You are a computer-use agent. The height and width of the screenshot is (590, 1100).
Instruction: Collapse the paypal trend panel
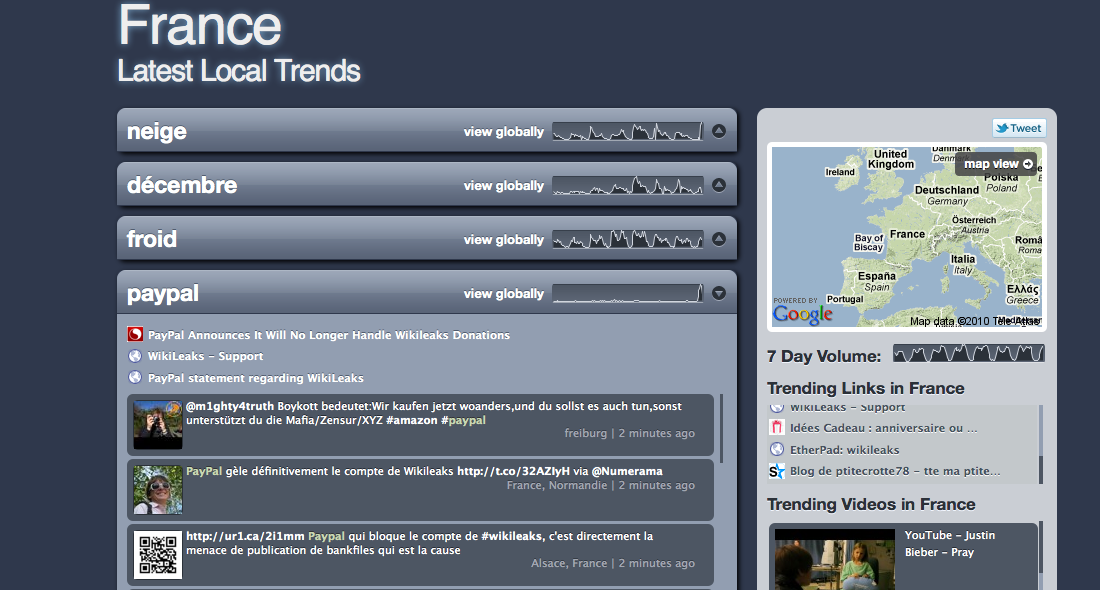tap(718, 293)
